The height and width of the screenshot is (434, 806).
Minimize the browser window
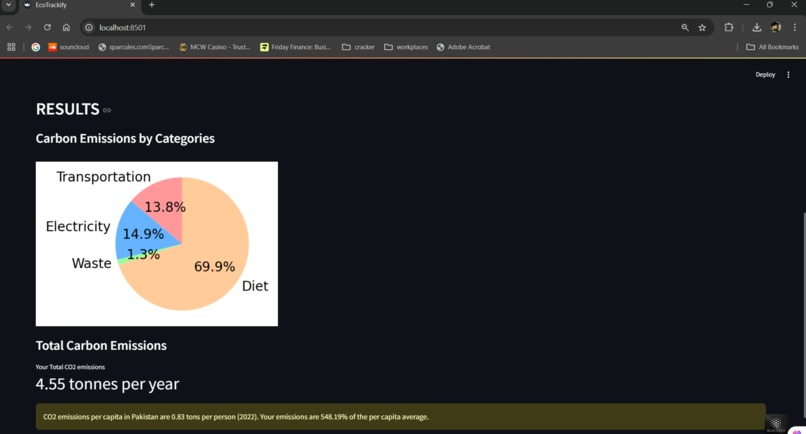(x=746, y=5)
